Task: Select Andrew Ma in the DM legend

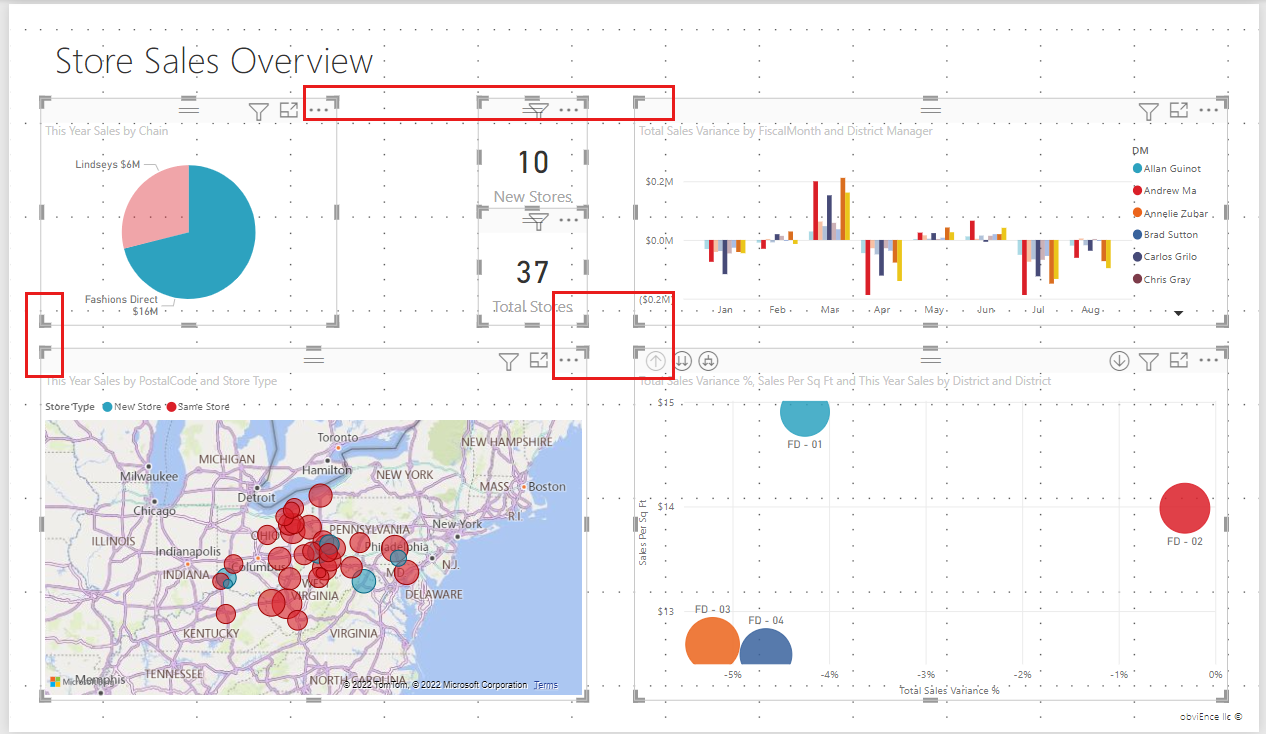Action: [x=1164, y=191]
